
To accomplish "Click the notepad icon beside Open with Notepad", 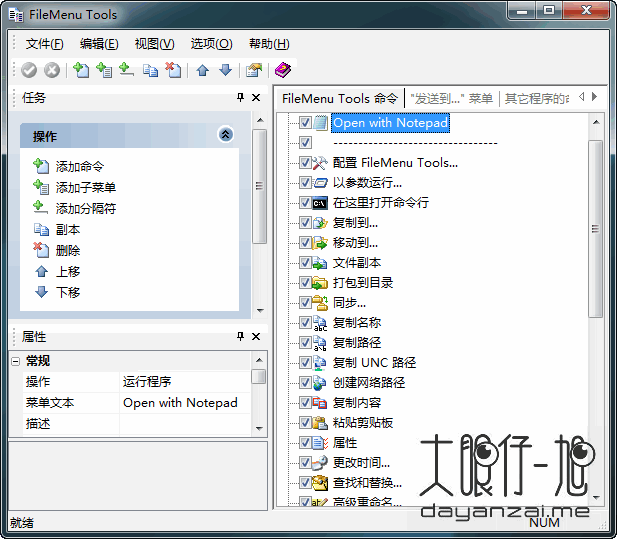I will pos(320,123).
